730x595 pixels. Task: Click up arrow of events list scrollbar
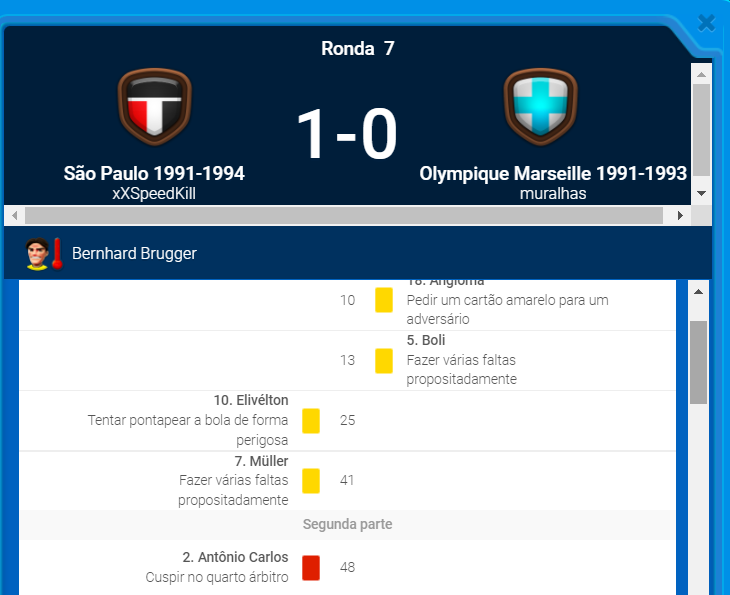(x=699, y=292)
